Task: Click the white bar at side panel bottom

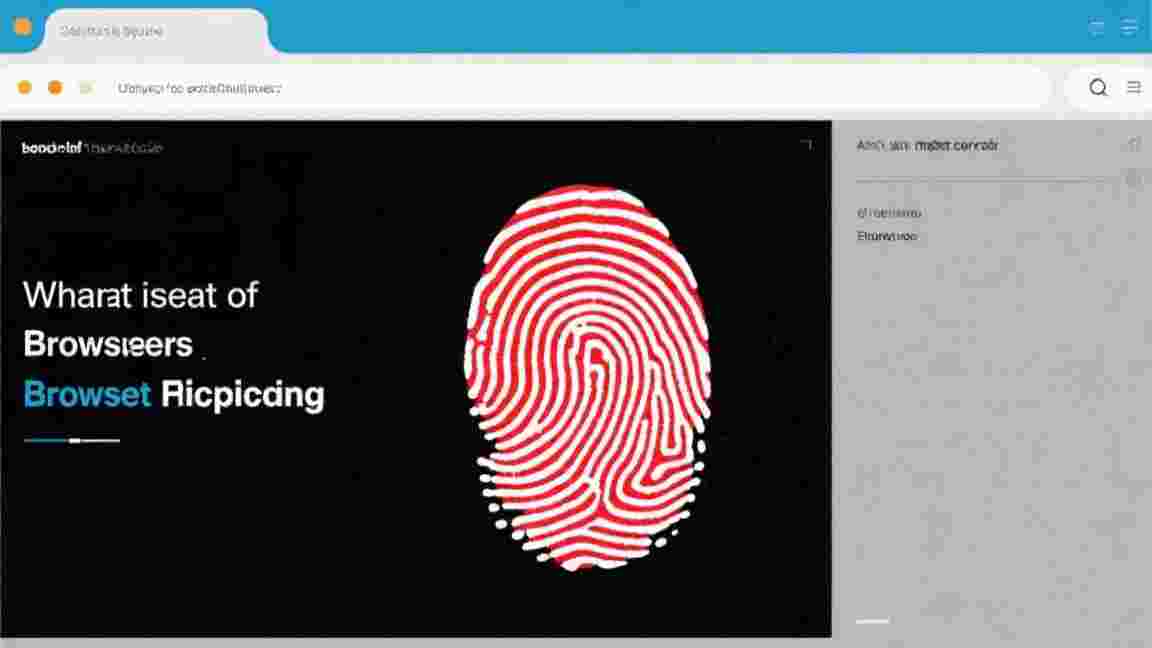Action: (873, 622)
